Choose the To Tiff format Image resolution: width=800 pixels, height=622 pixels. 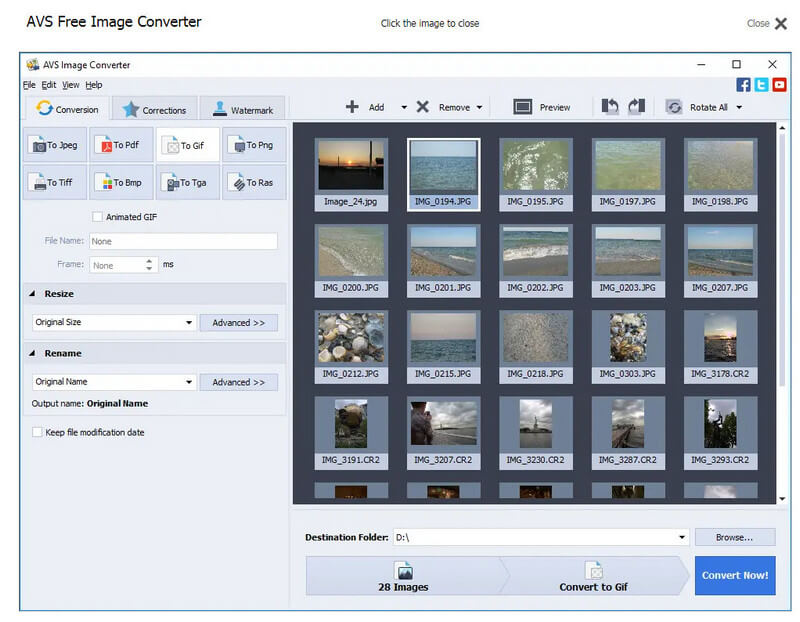tap(54, 182)
